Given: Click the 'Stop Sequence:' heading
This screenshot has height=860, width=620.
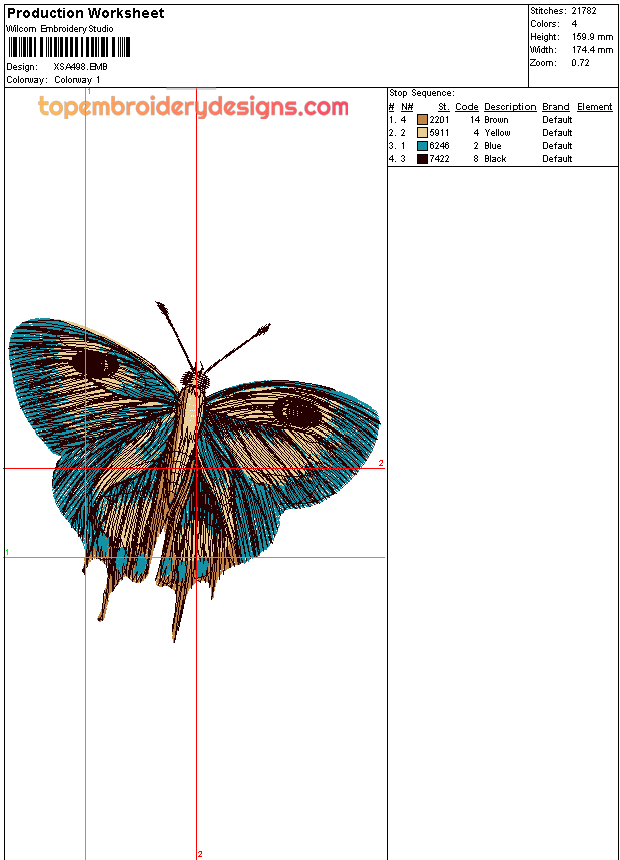Looking at the screenshot, I should tap(422, 93).
